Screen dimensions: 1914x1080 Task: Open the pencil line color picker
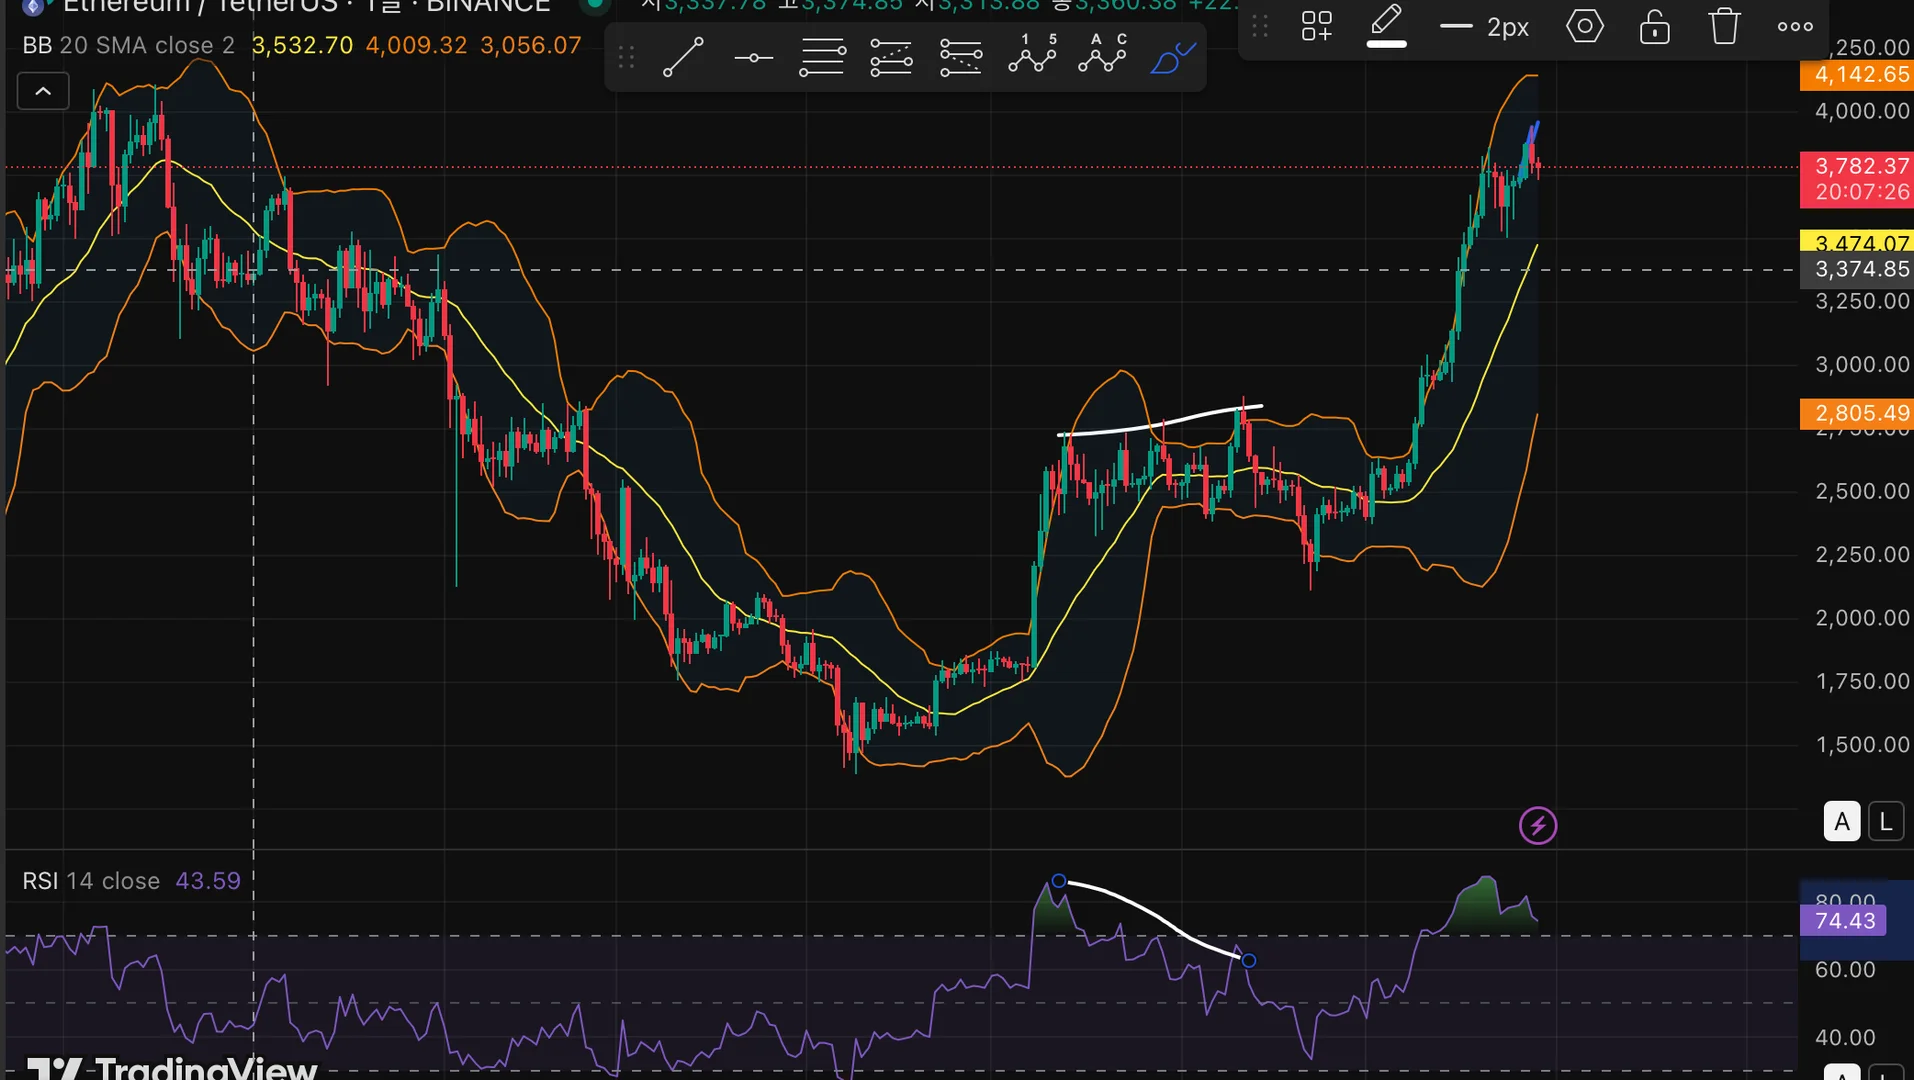tap(1386, 27)
